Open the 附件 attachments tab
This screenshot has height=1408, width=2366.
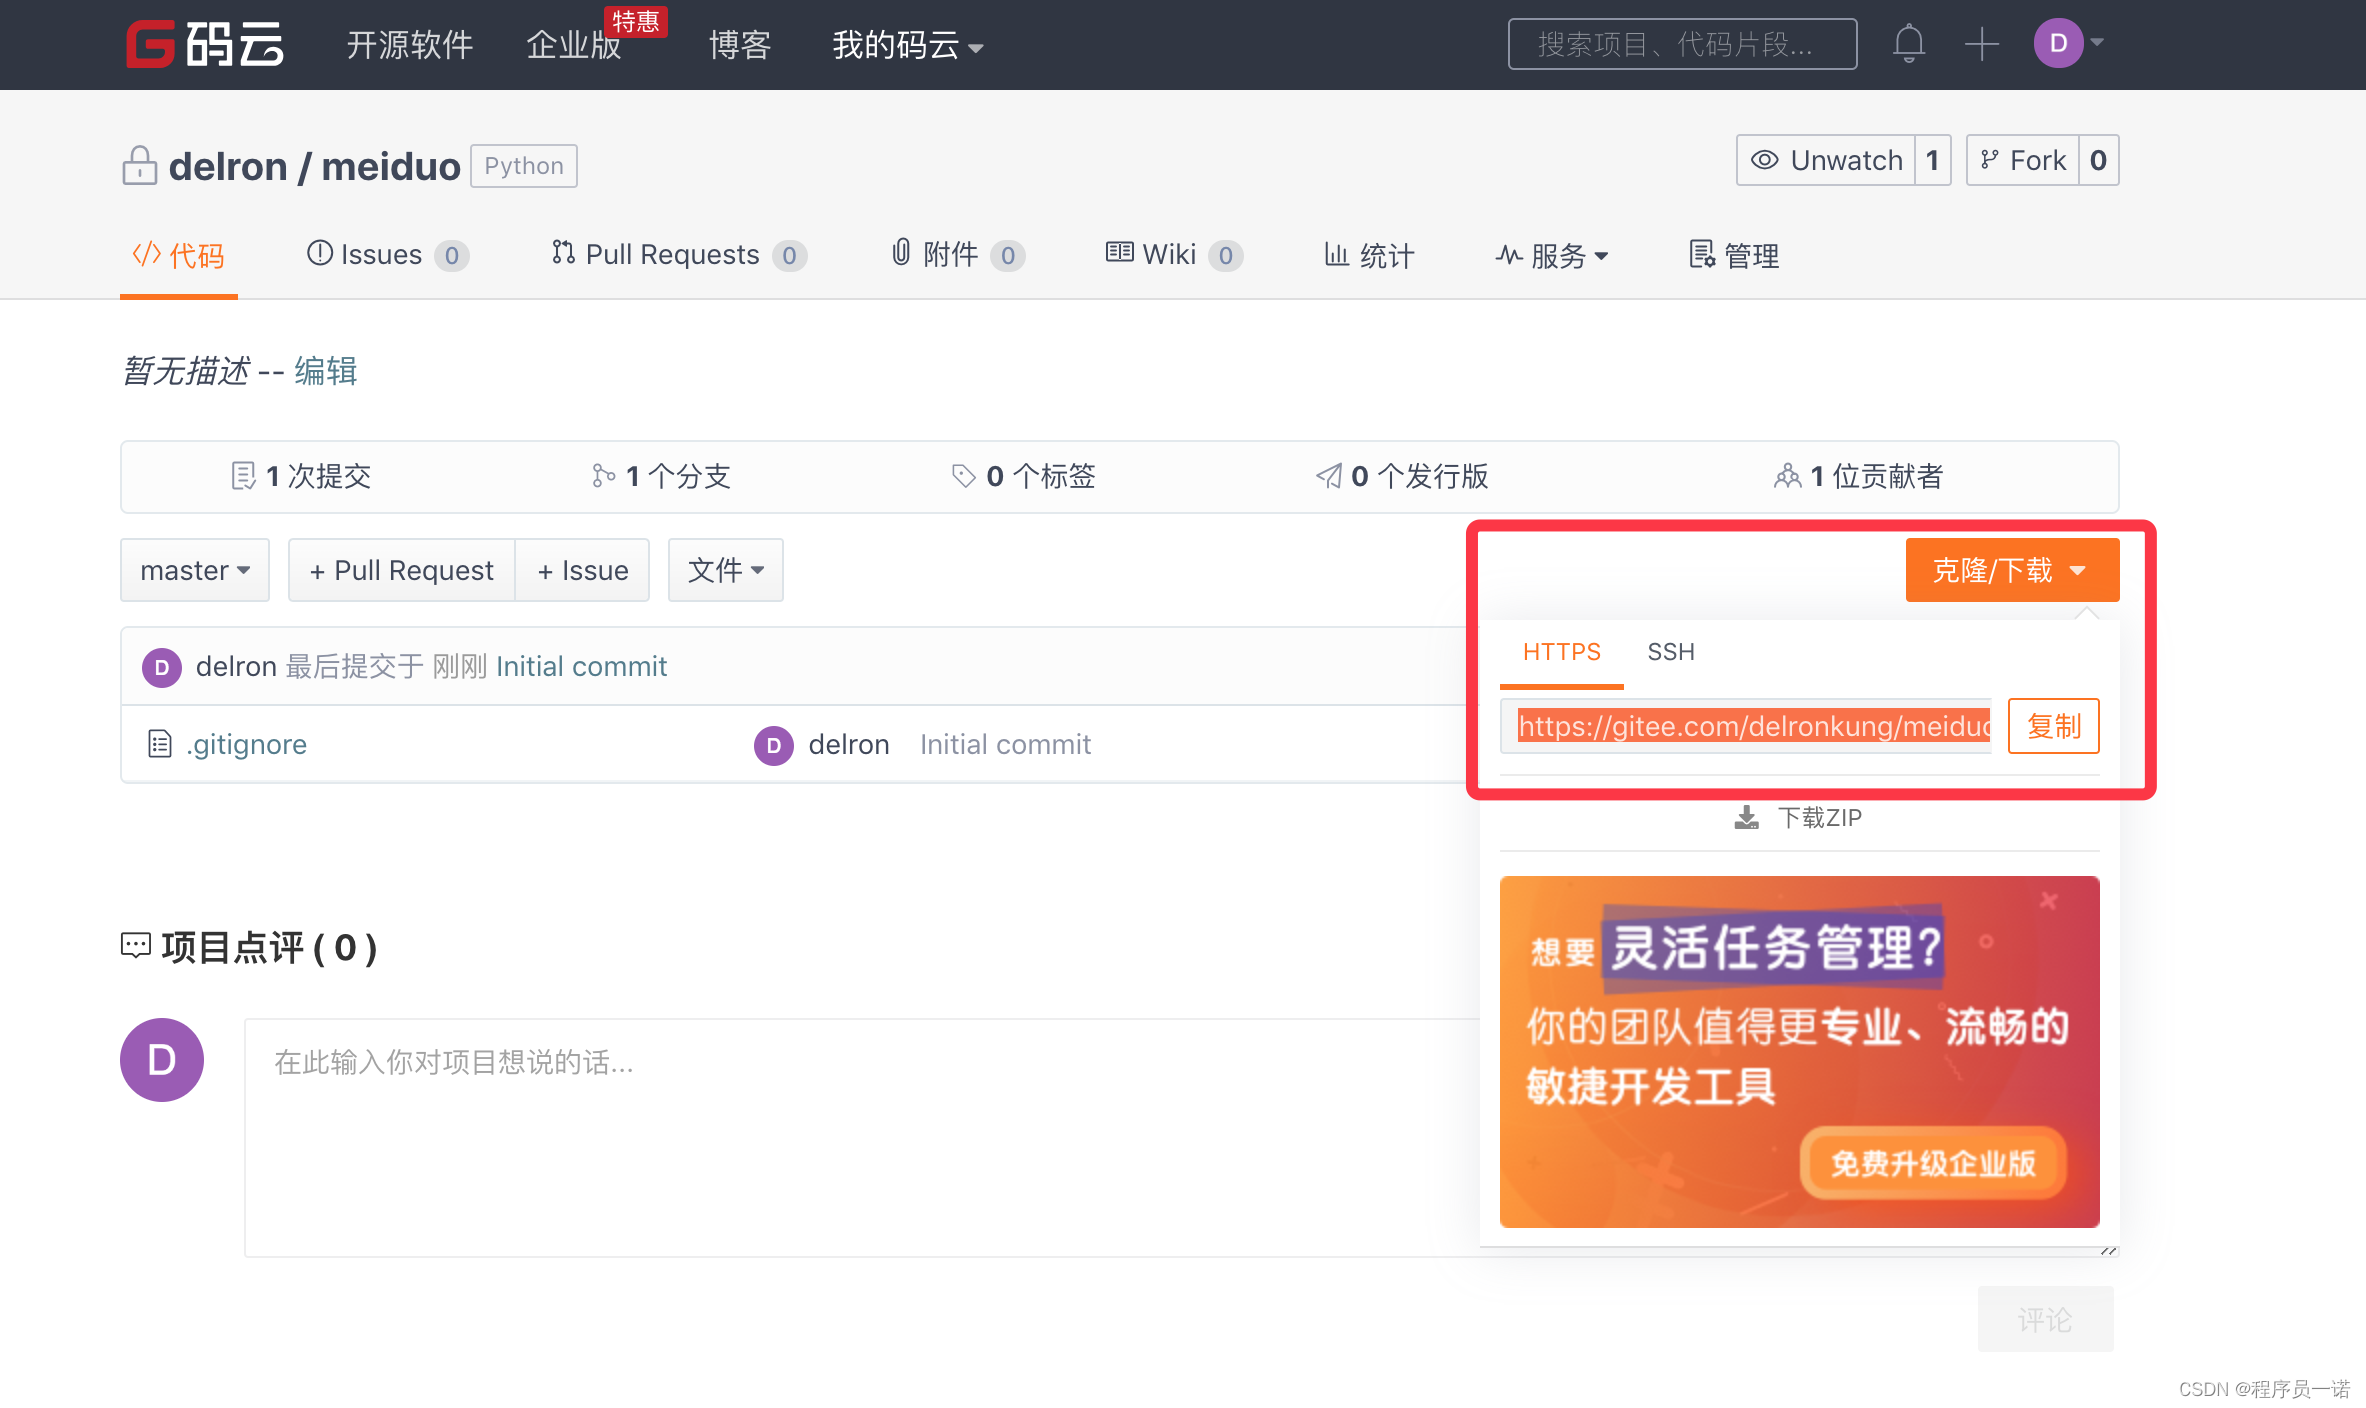point(957,255)
